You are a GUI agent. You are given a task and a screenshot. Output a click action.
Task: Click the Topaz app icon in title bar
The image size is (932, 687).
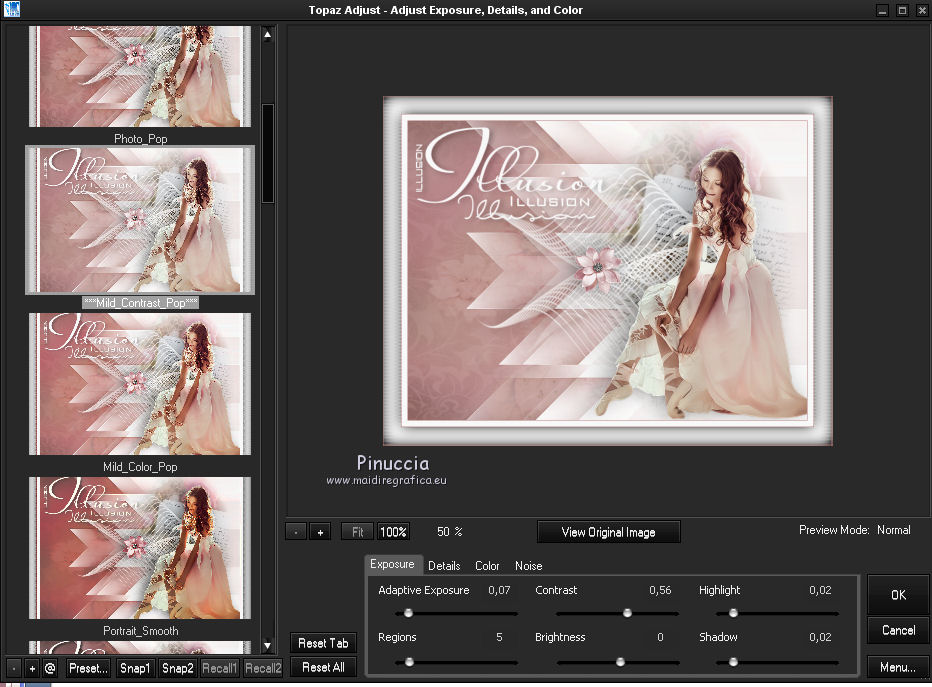[12, 10]
